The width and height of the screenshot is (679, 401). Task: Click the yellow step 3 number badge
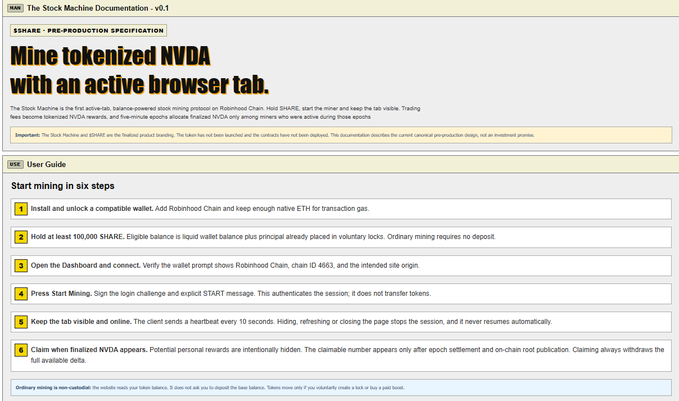[21, 265]
